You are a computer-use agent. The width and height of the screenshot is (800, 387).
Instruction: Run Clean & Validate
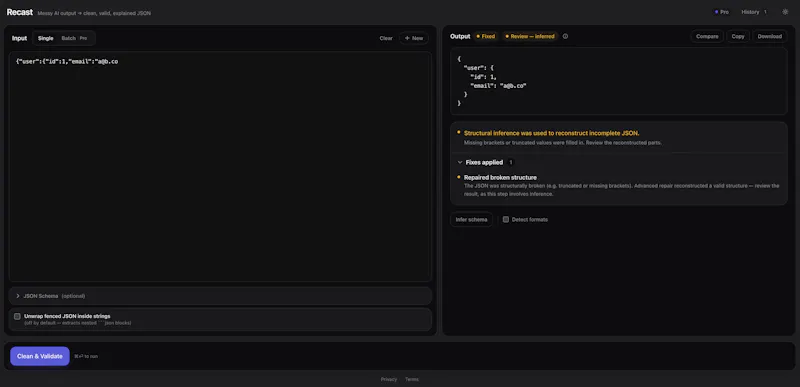click(x=40, y=356)
